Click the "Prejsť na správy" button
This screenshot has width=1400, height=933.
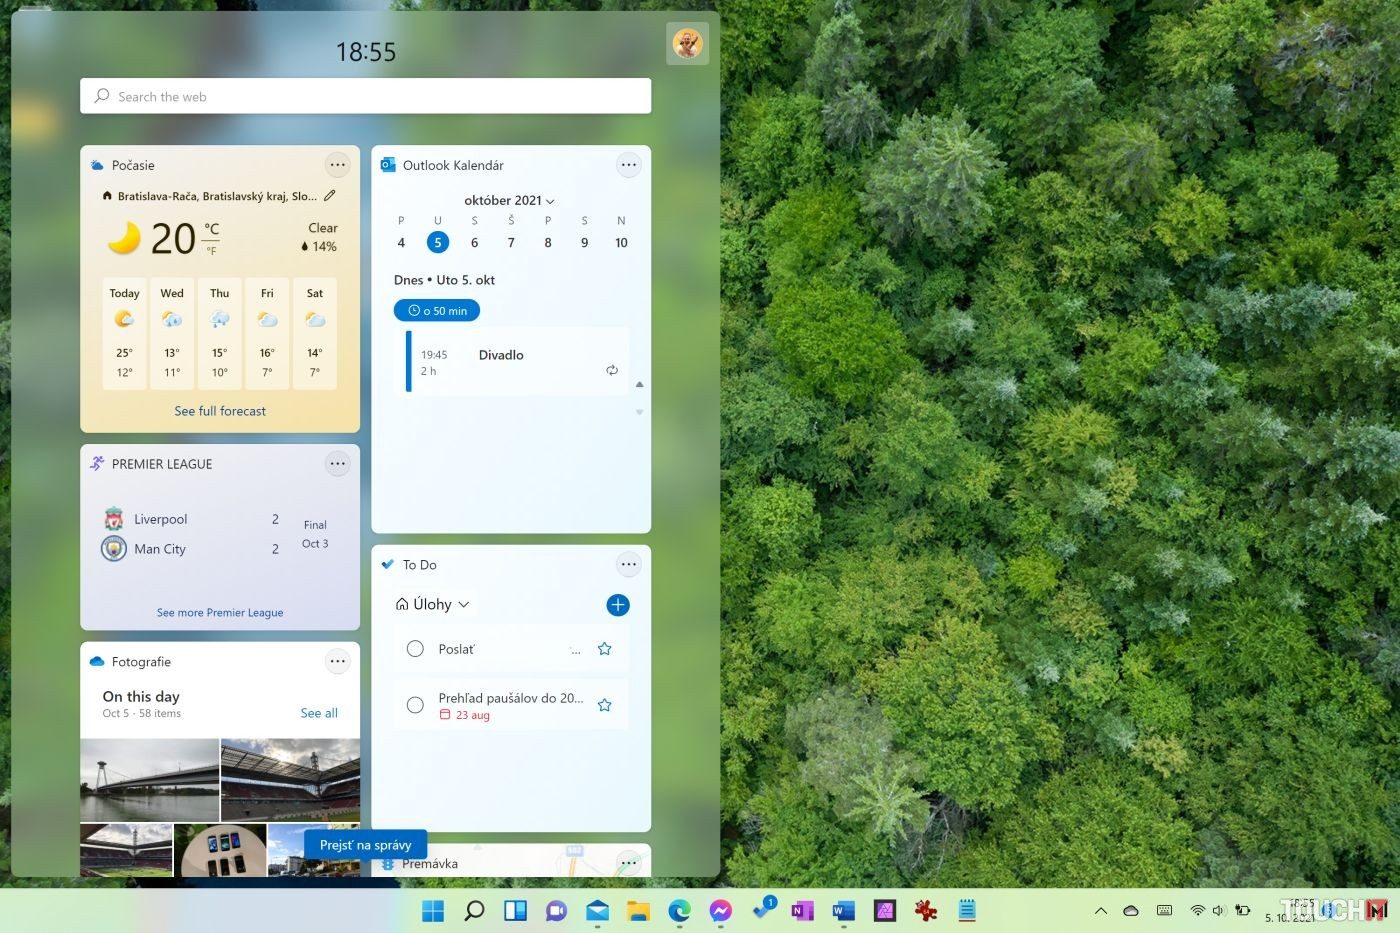365,844
